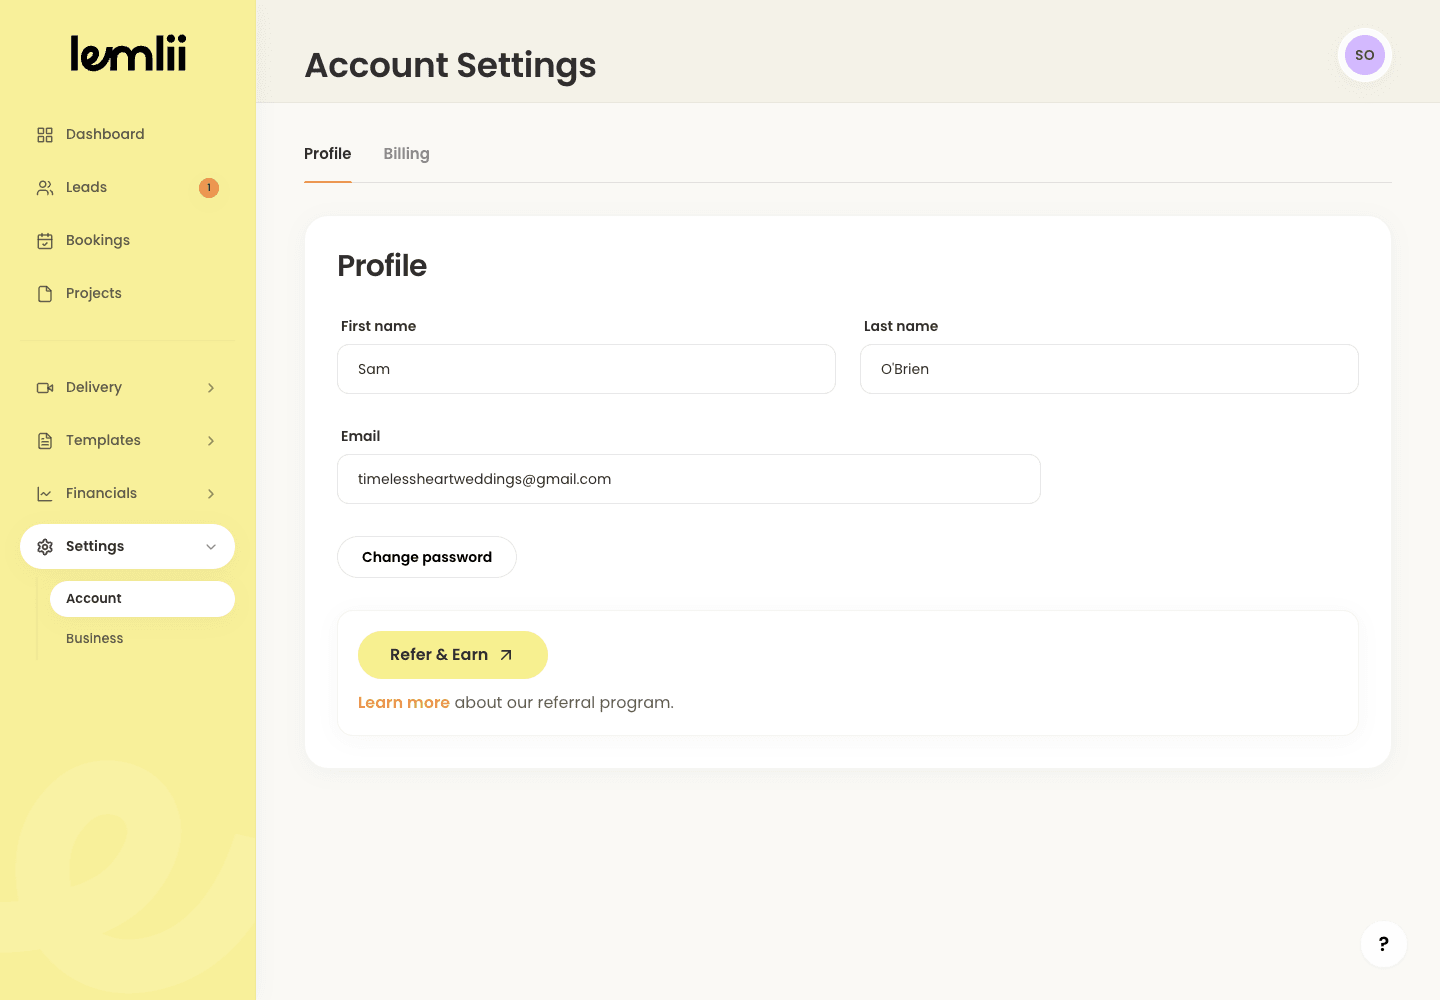Click the lemlii logo
1440x1000 pixels.
point(128,54)
